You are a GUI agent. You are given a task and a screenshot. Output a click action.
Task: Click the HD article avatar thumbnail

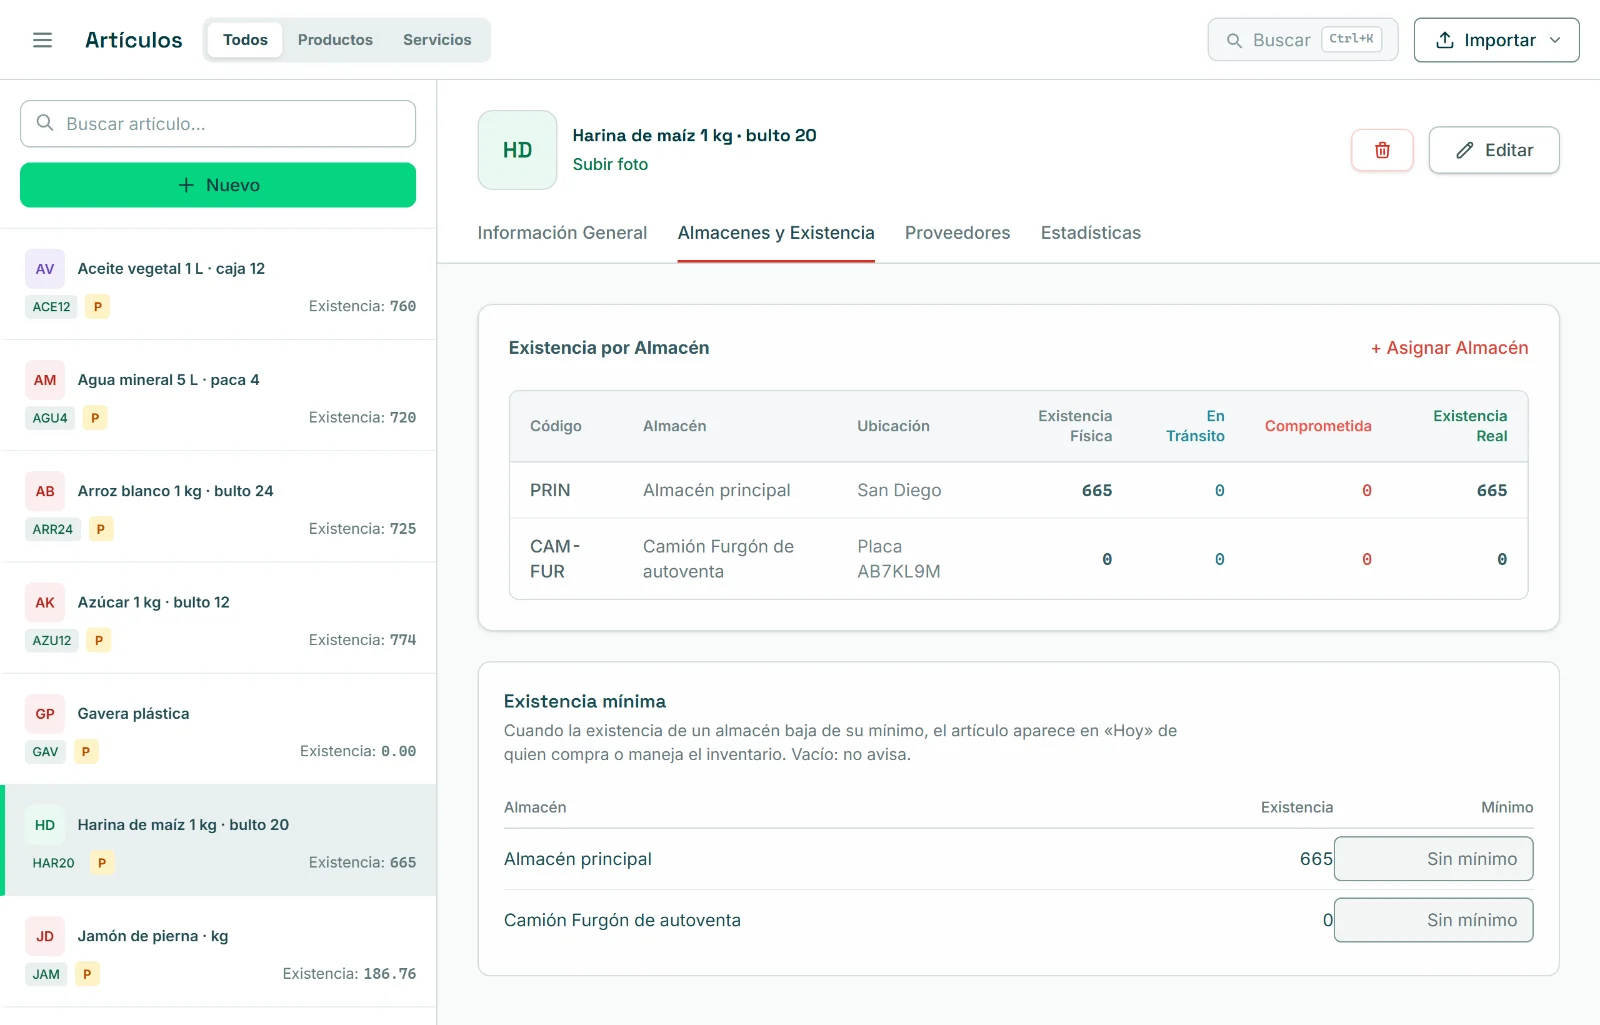click(x=517, y=150)
